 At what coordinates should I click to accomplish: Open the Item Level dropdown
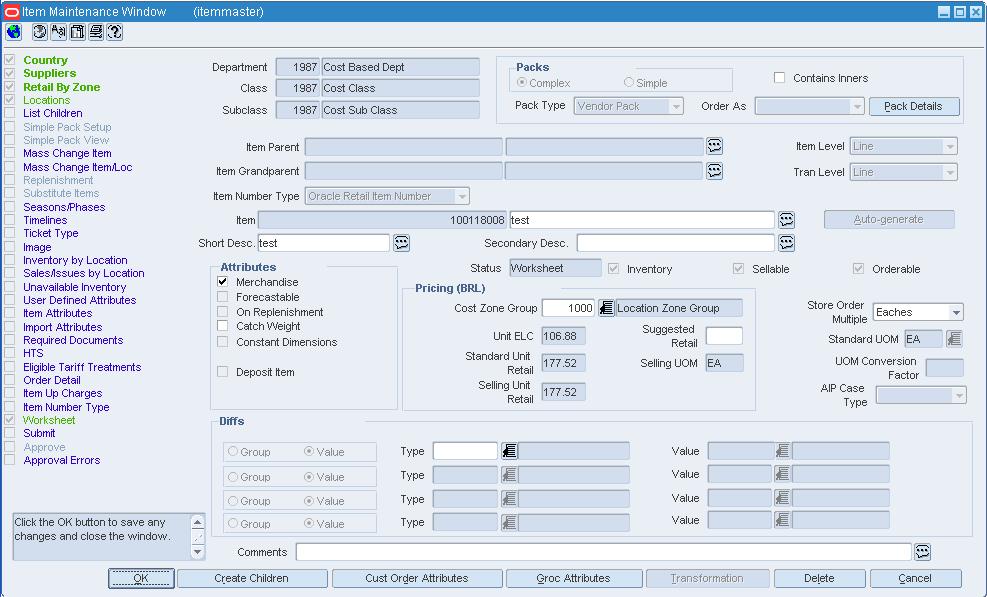[950, 146]
